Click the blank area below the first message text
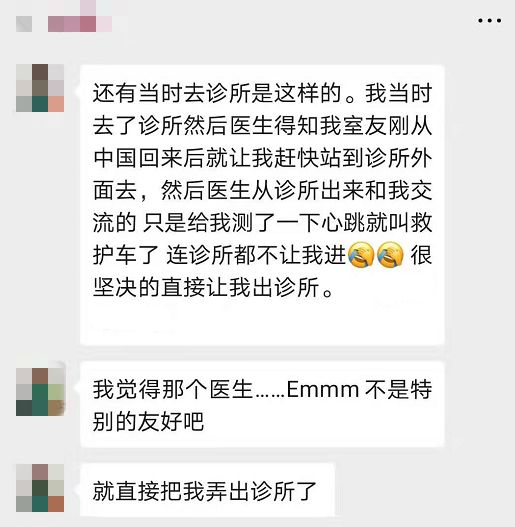Image resolution: width=515 pixels, height=527 pixels. 262,321
